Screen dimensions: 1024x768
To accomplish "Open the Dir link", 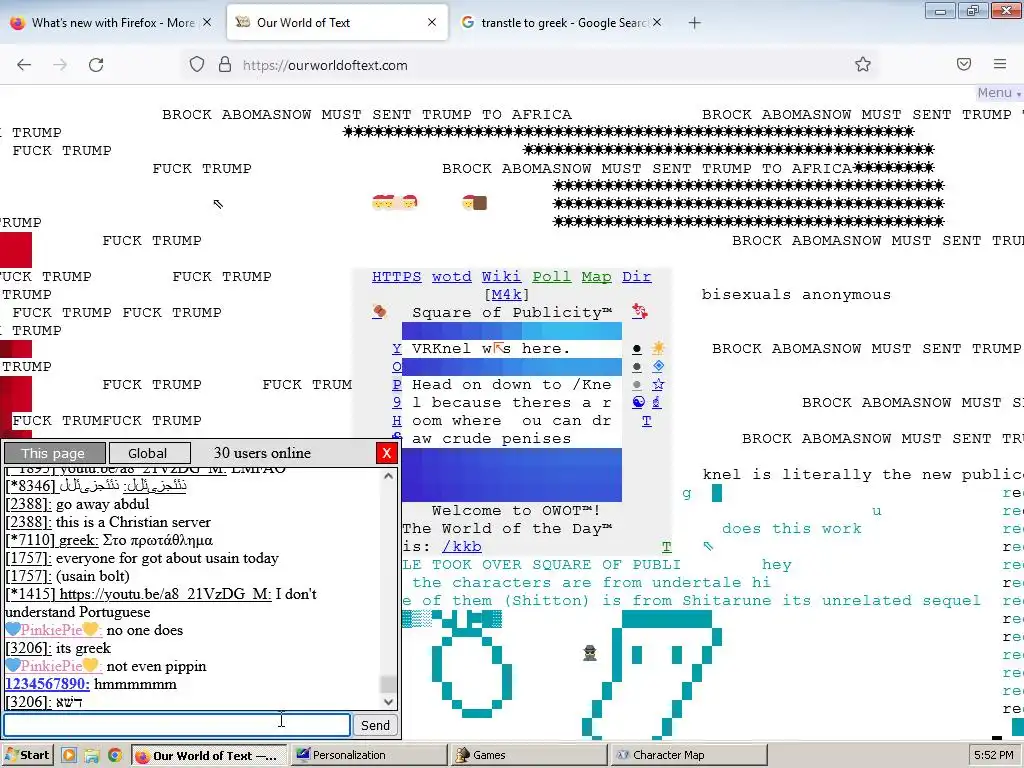I will (x=637, y=276).
